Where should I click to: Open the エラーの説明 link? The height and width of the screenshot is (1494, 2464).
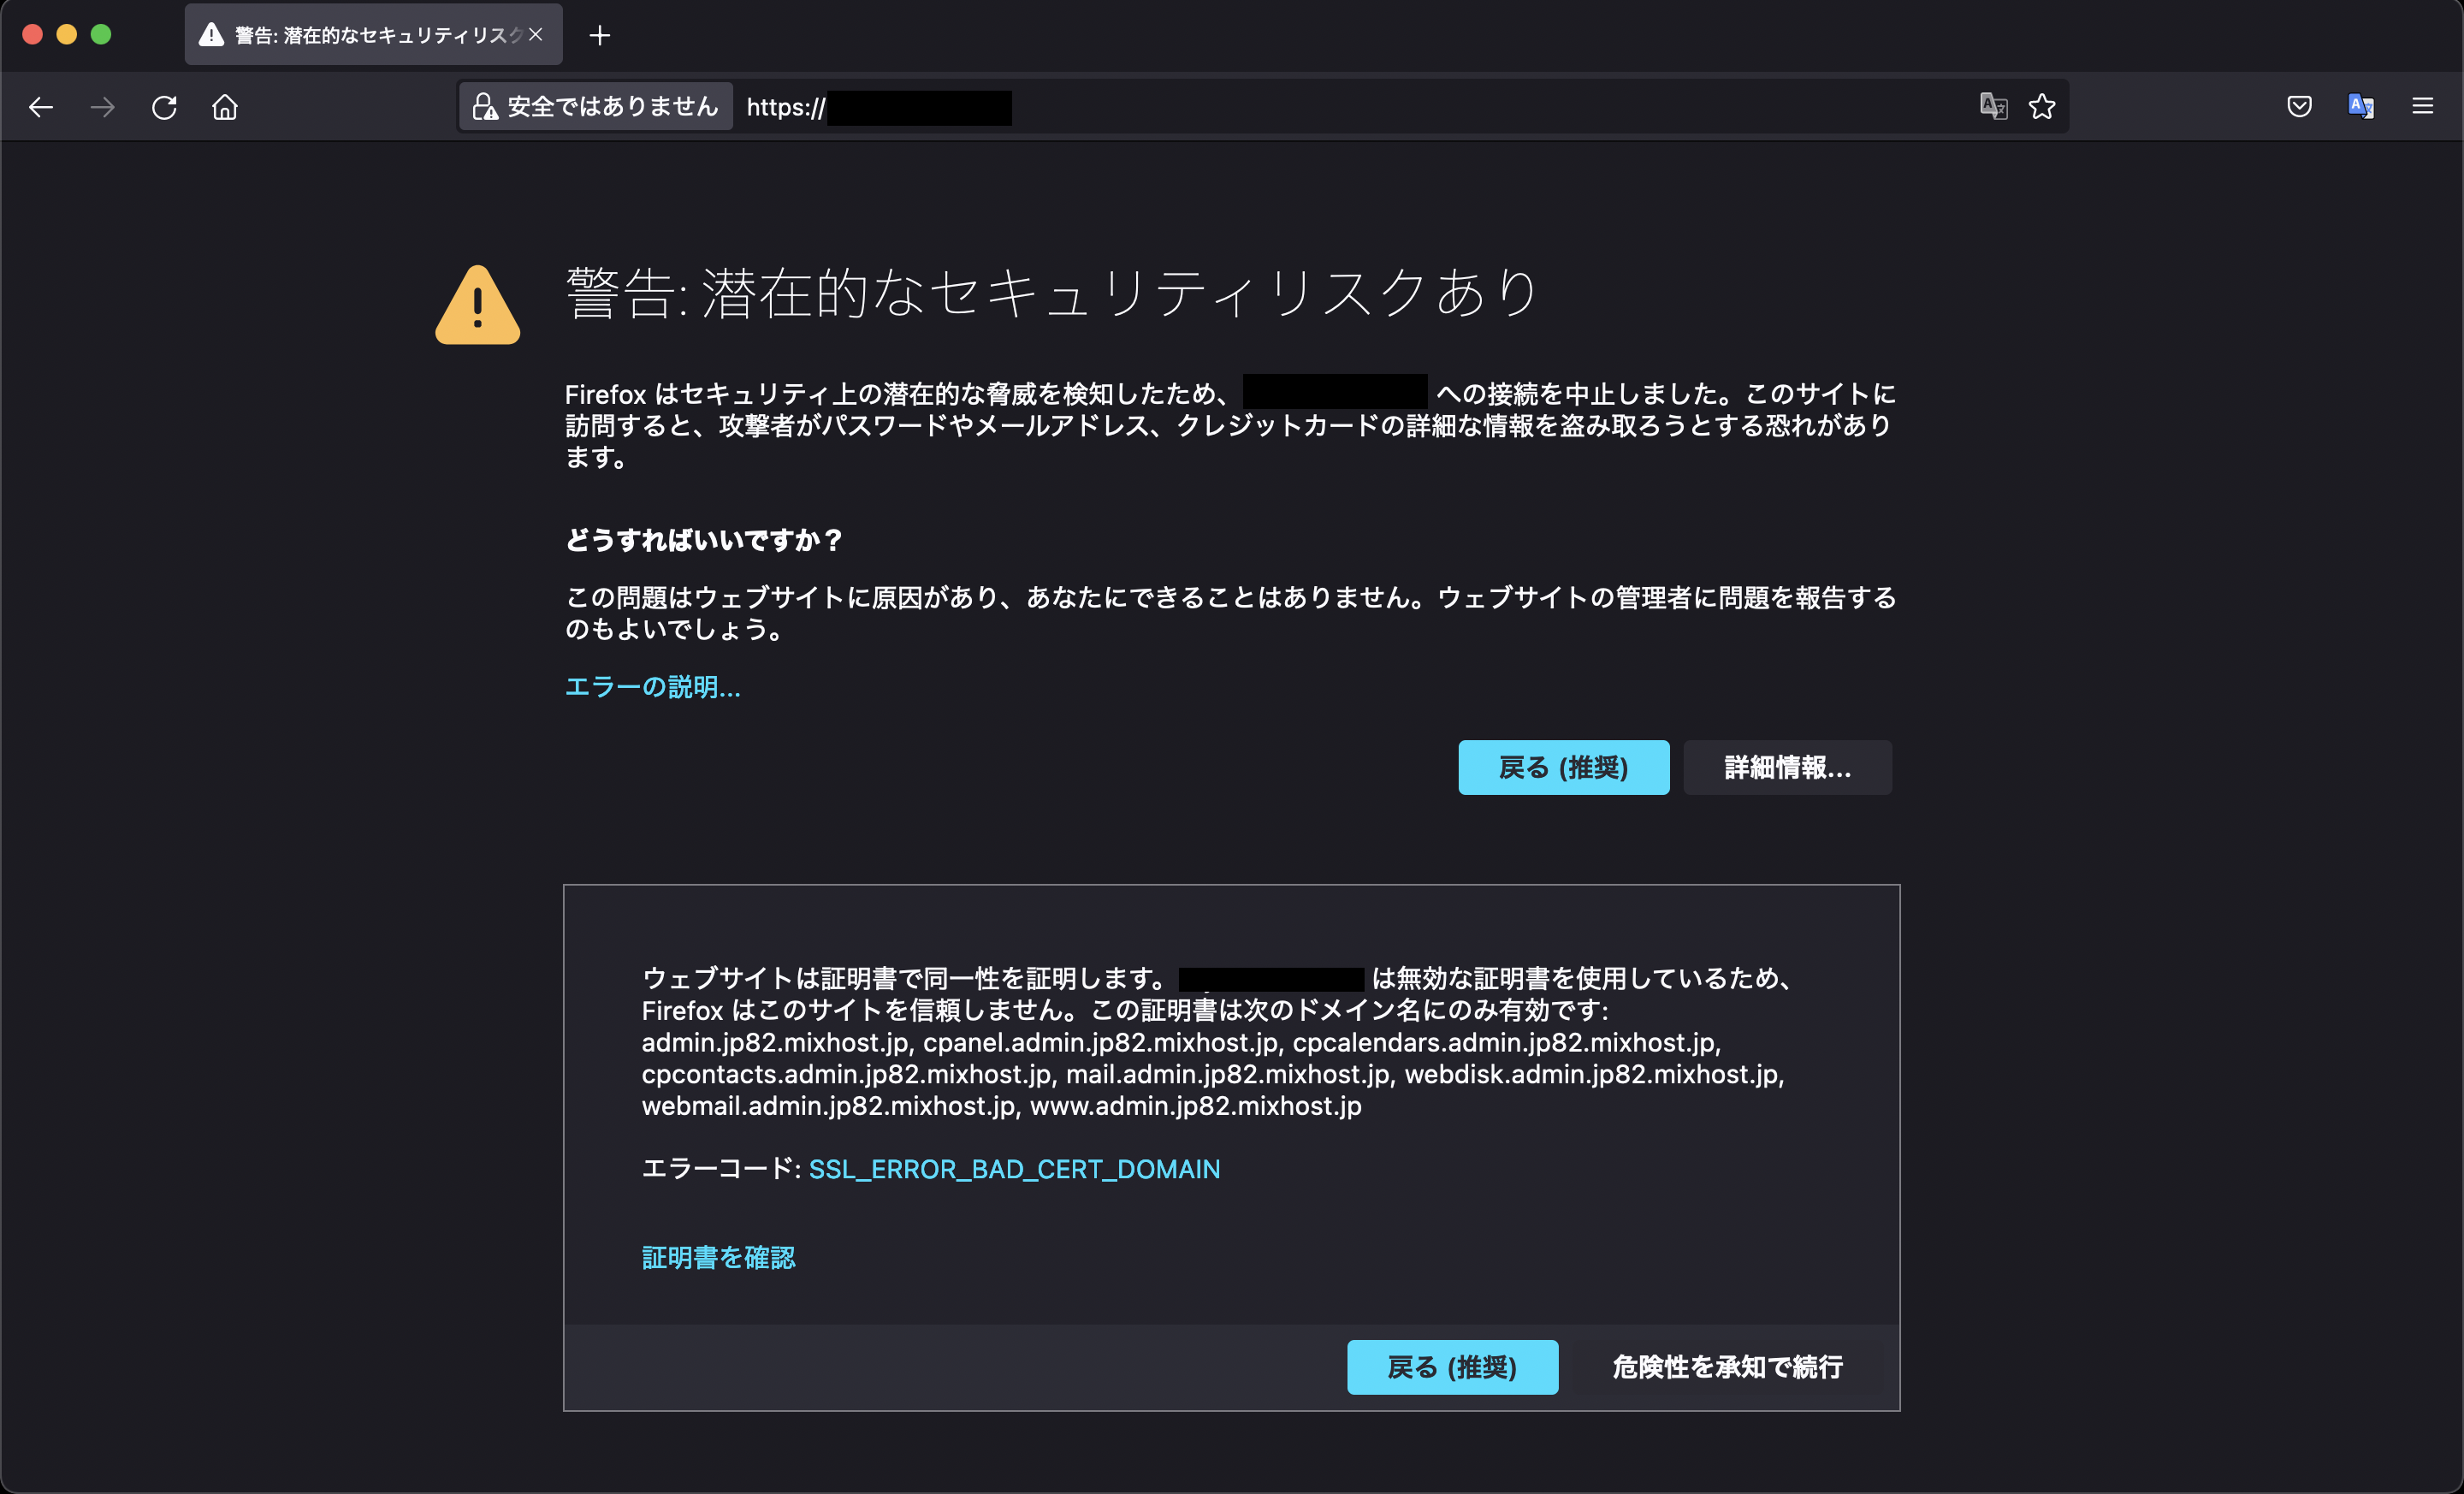point(653,687)
